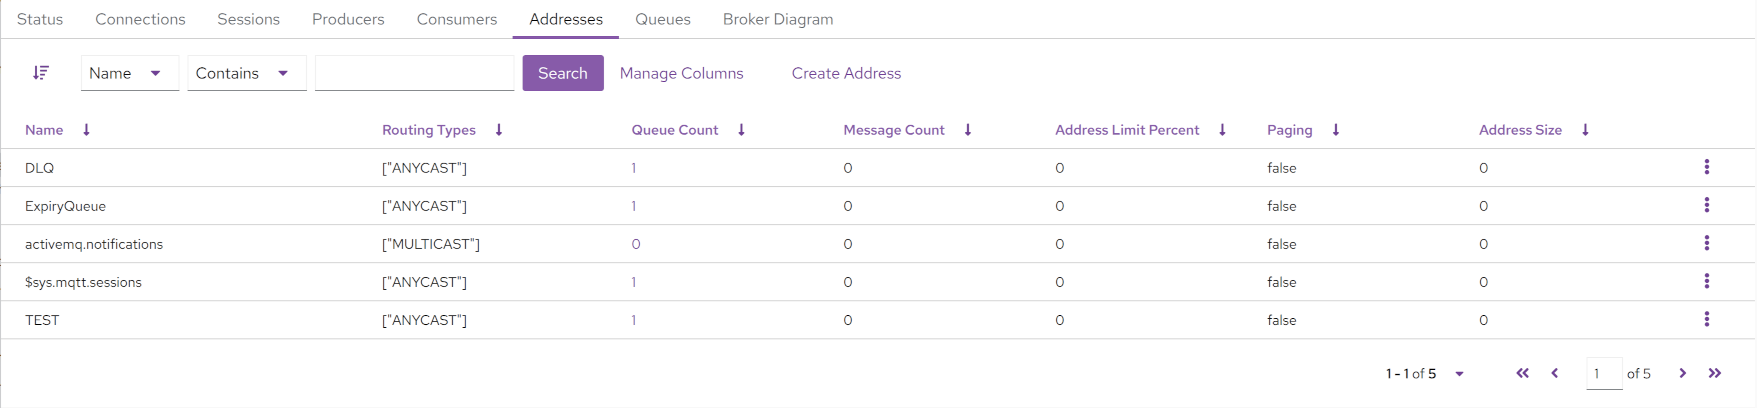Click the current page number input
This screenshot has width=1757, height=408.
point(1604,373)
